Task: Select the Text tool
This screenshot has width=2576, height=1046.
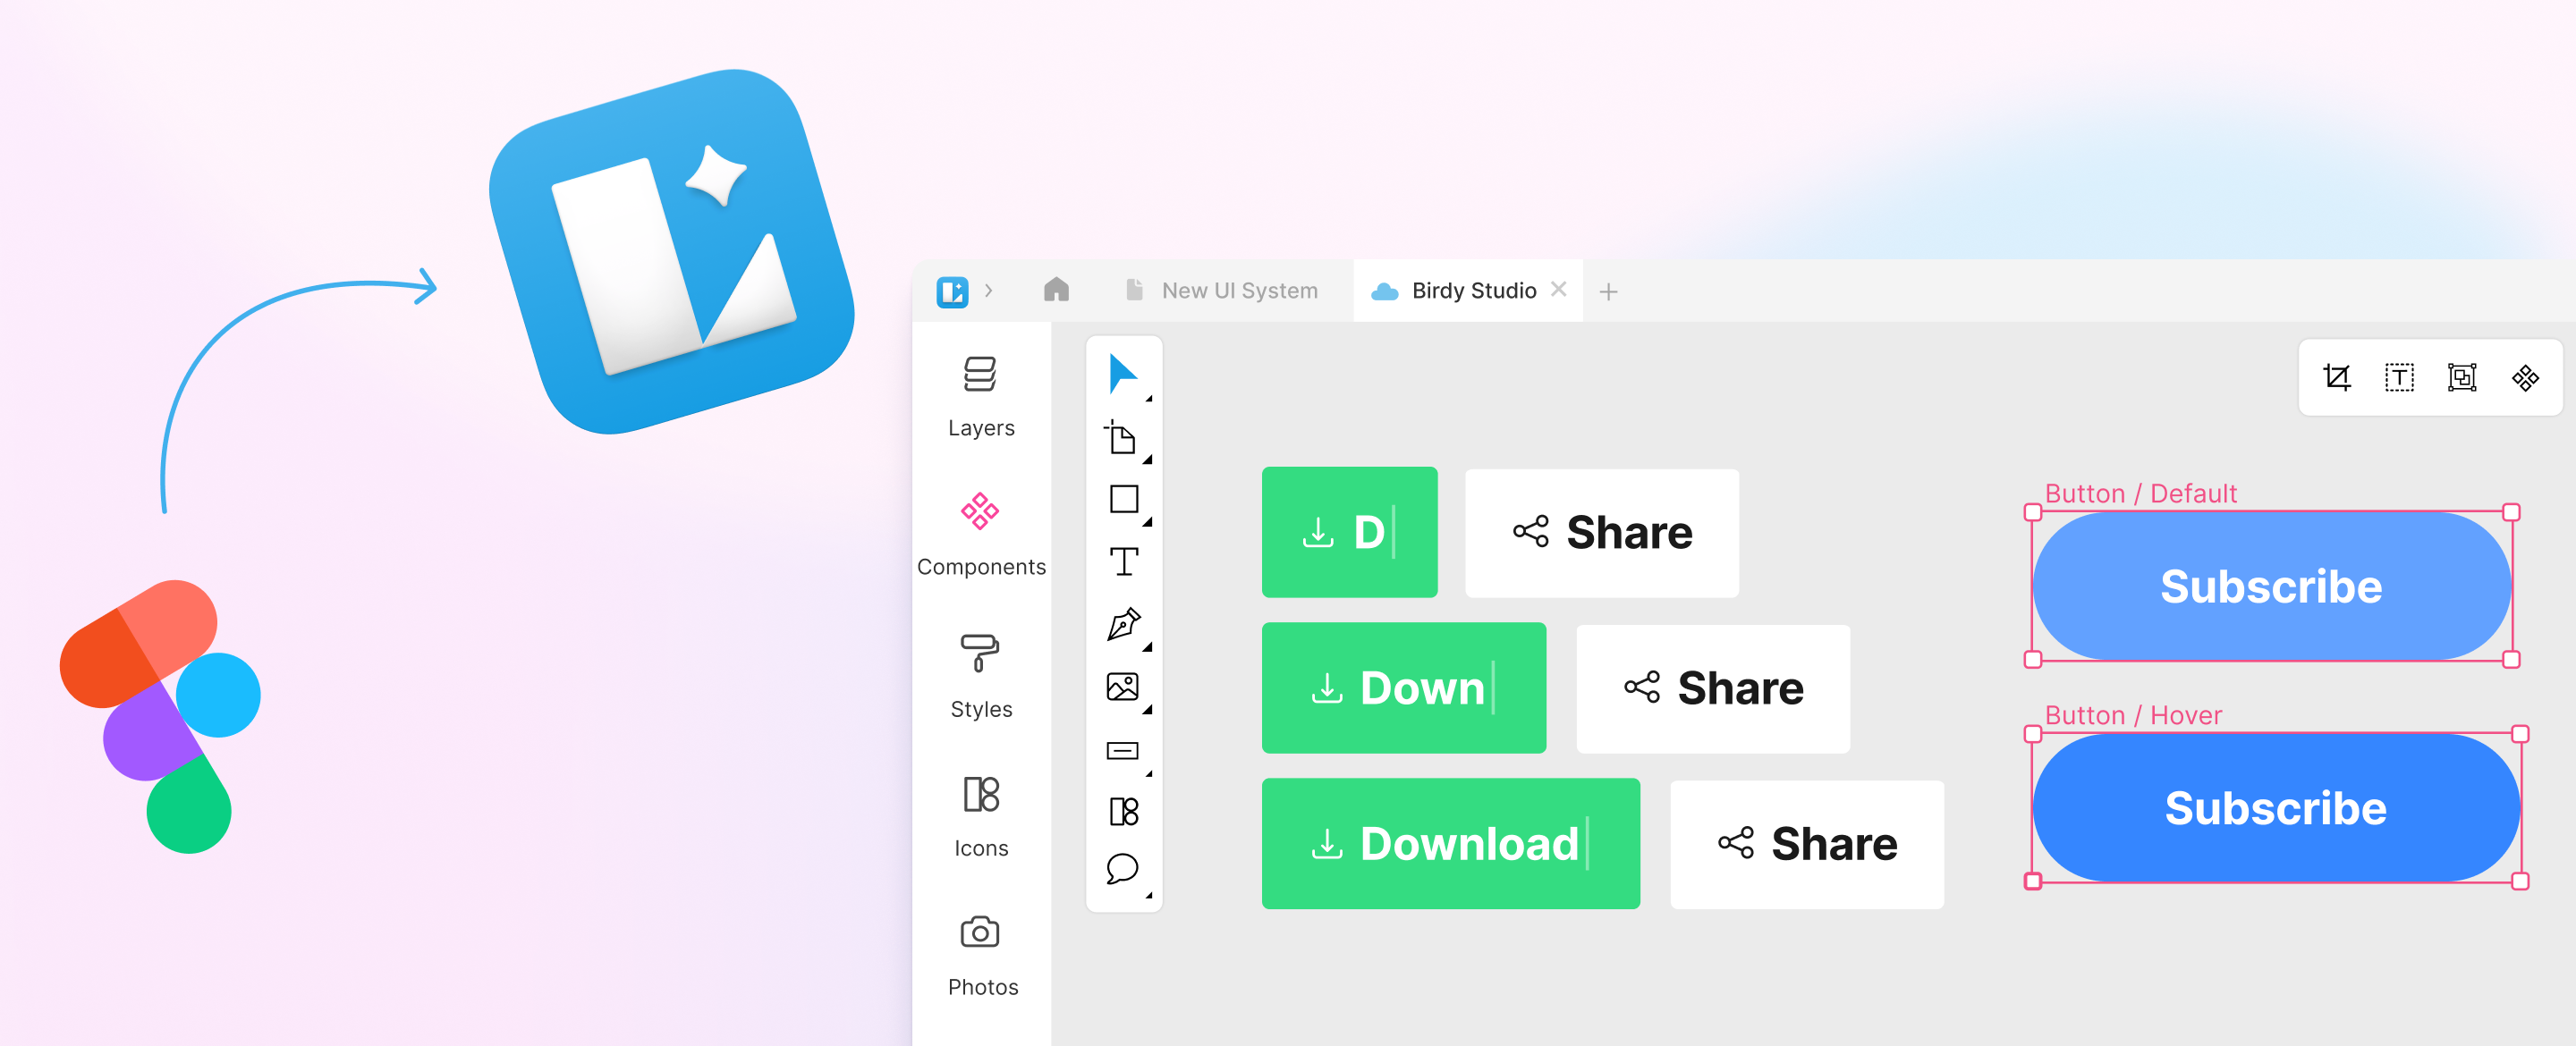Action: pyautogui.click(x=1124, y=561)
